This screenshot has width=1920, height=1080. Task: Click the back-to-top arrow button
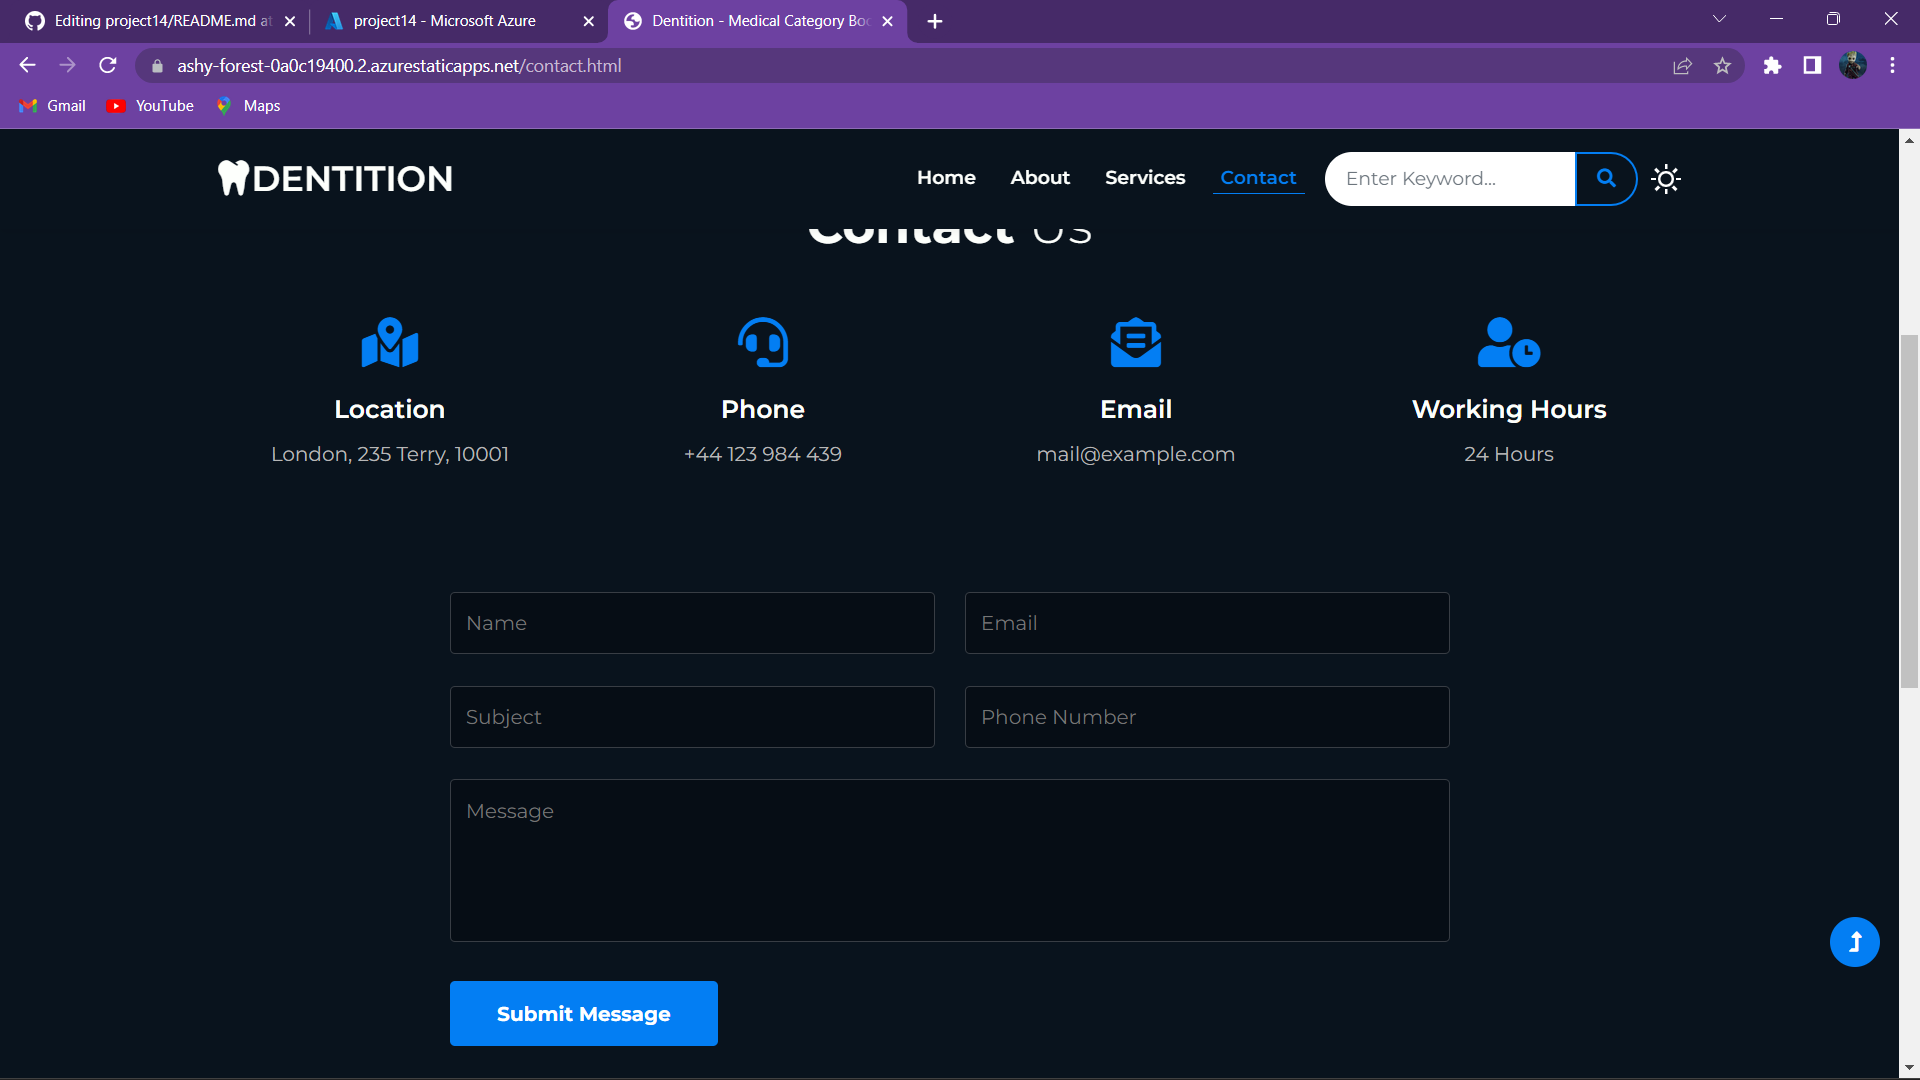(1854, 941)
